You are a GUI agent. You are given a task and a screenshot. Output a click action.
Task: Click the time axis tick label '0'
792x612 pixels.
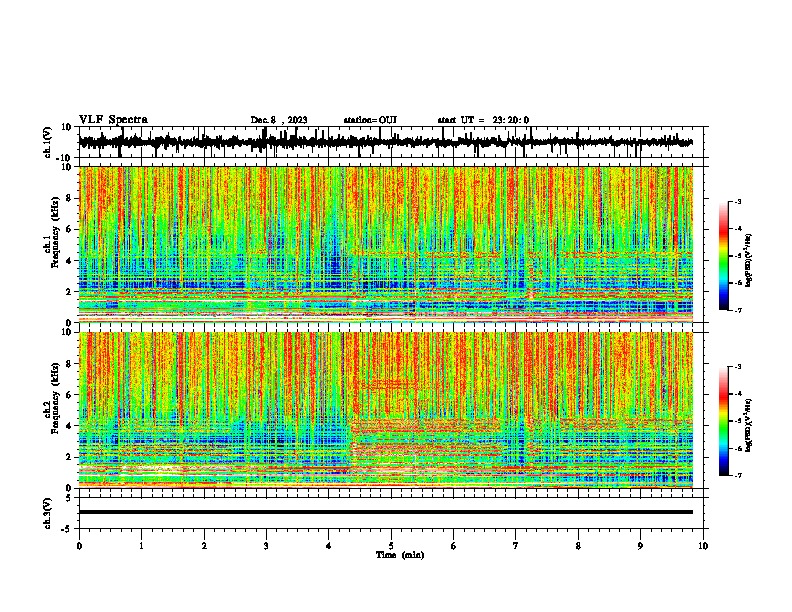[x=79, y=546]
